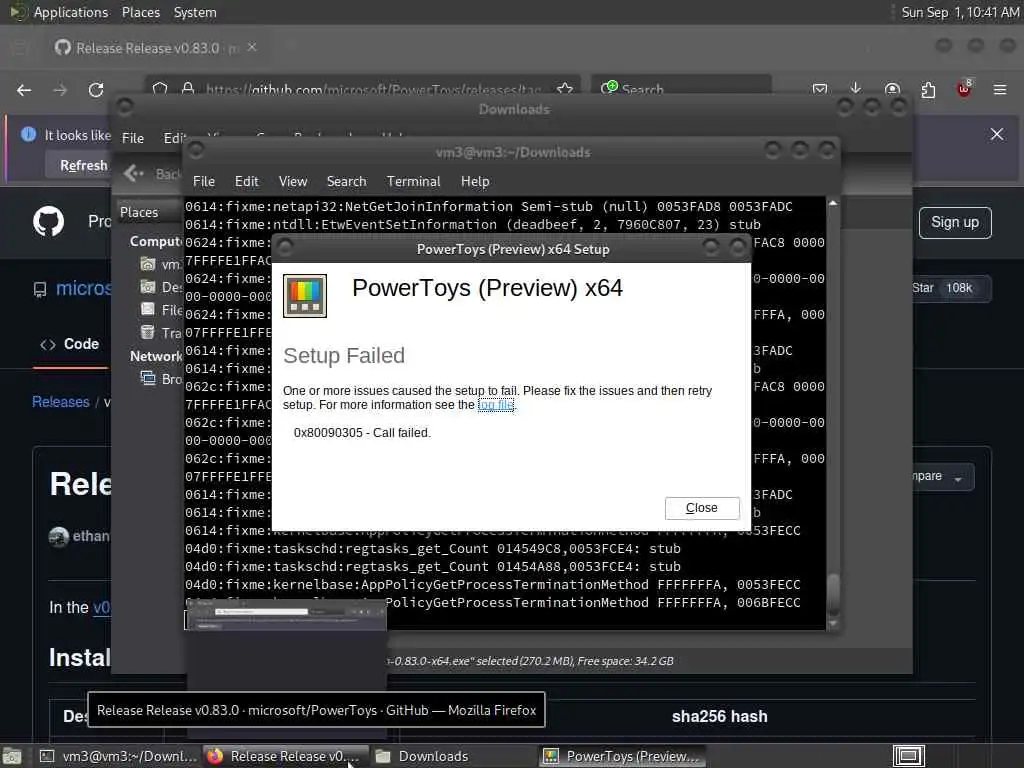
Task: Click the ethan author avatar
Action: coord(59,537)
